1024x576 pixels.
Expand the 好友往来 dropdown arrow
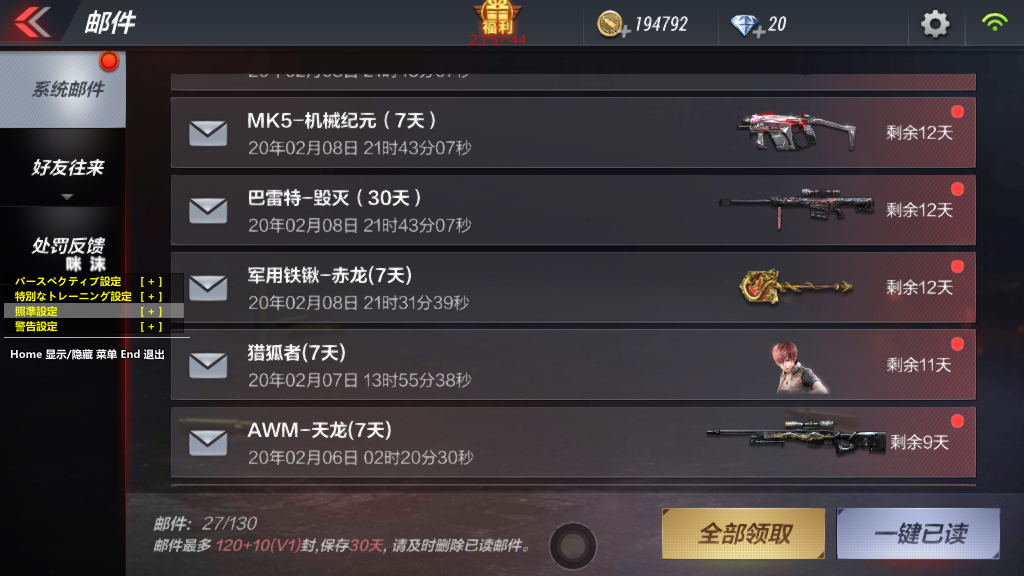[67, 197]
